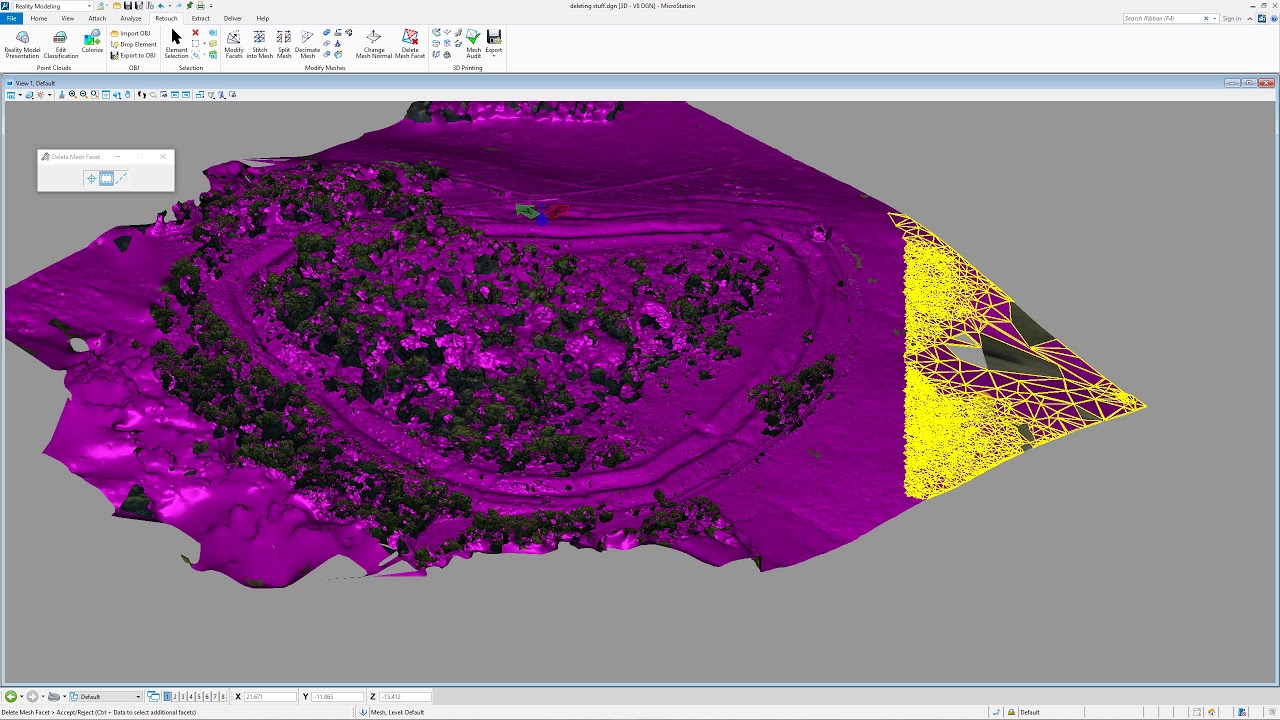The height and width of the screenshot is (720, 1280).
Task: Select the block selection mode in Delete Mesh Facet
Action: coord(106,178)
